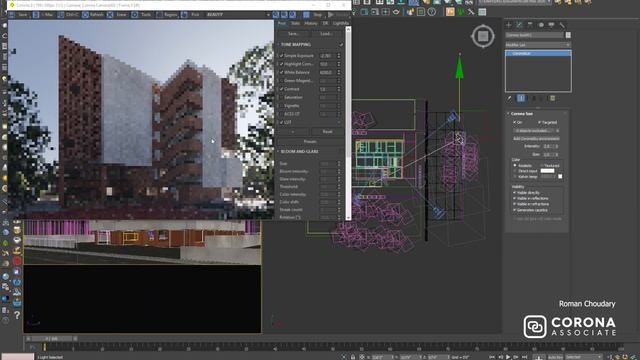Click Add CoronaSky environment button

[536, 139]
